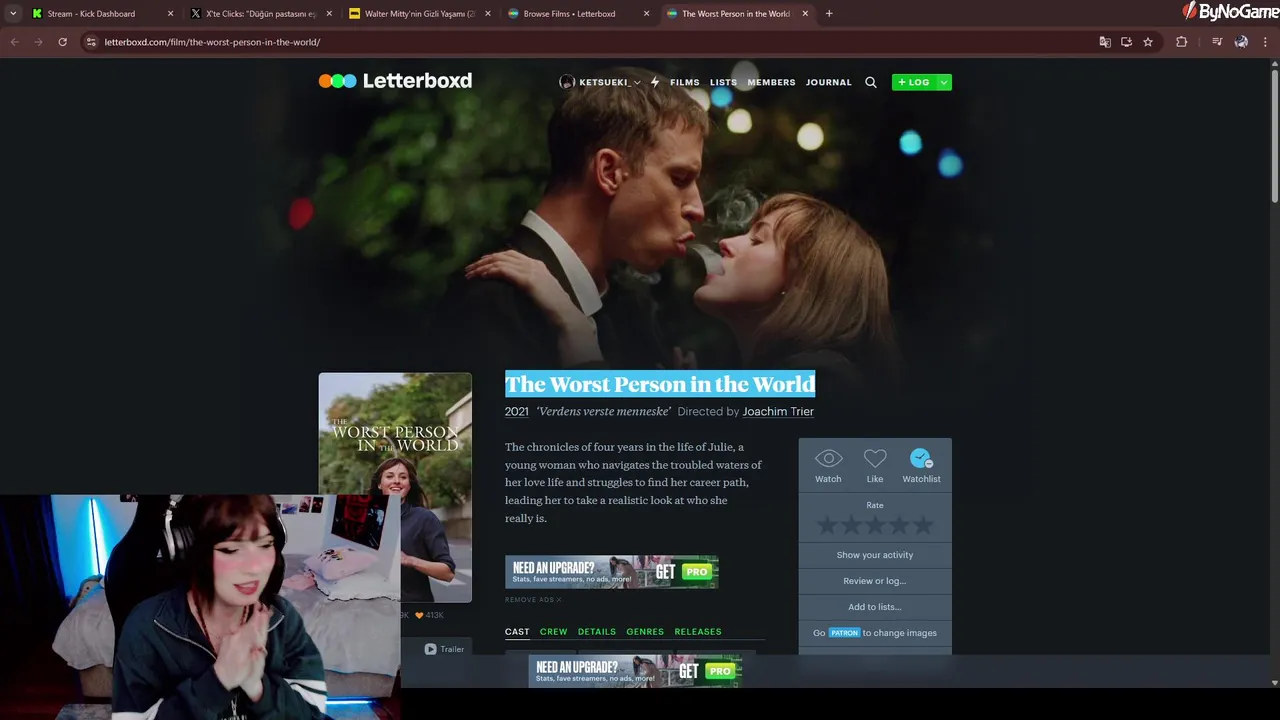Switch to the DETAILS tab
Screen dimensions: 1280x720
pos(597,632)
